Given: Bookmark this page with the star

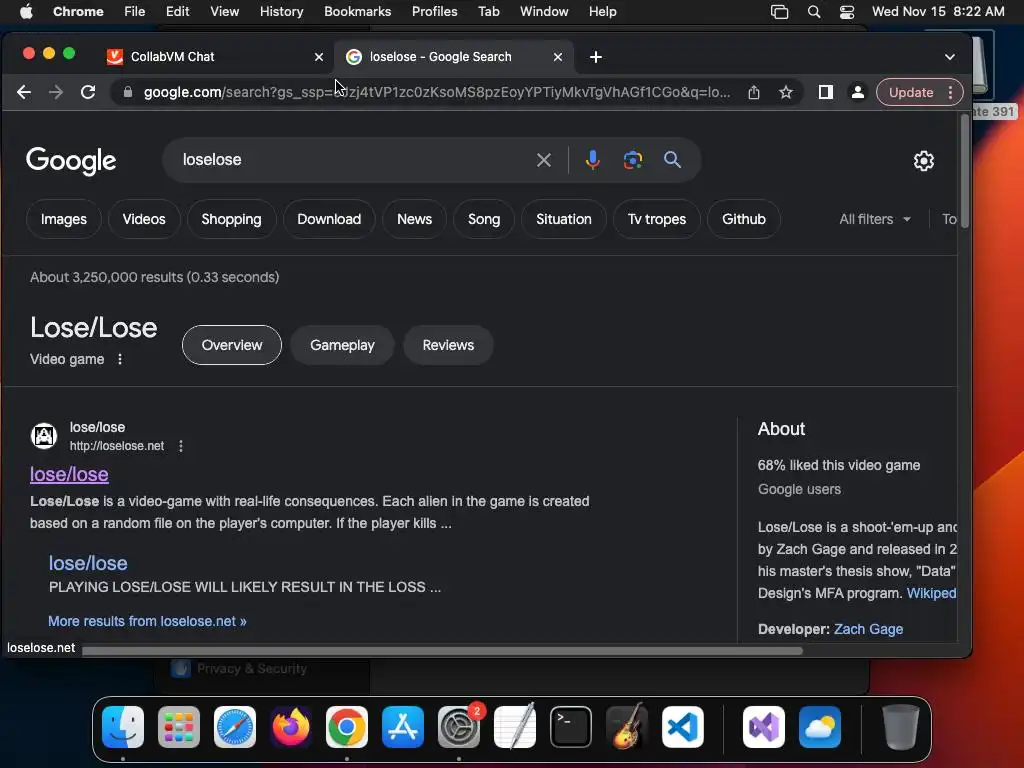Looking at the screenshot, I should pyautogui.click(x=786, y=92).
